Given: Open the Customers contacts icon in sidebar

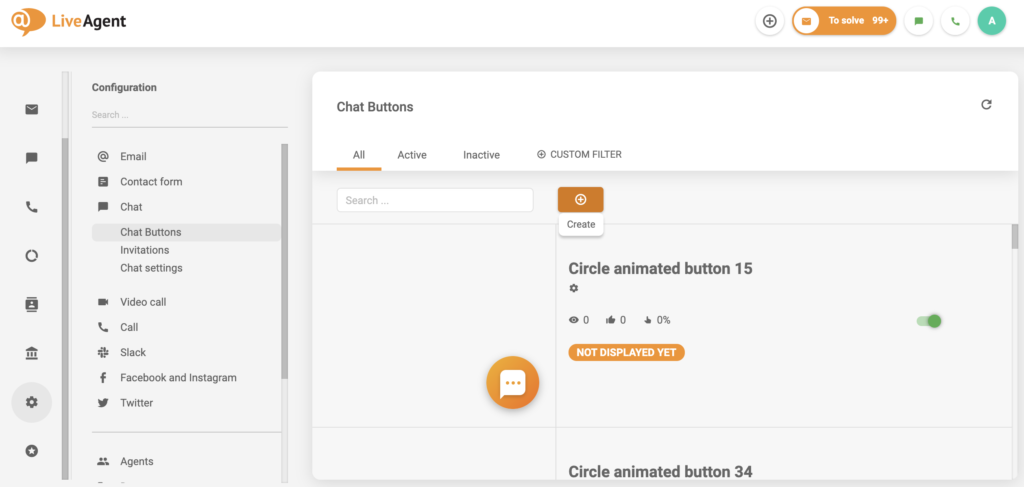Looking at the screenshot, I should (x=32, y=304).
